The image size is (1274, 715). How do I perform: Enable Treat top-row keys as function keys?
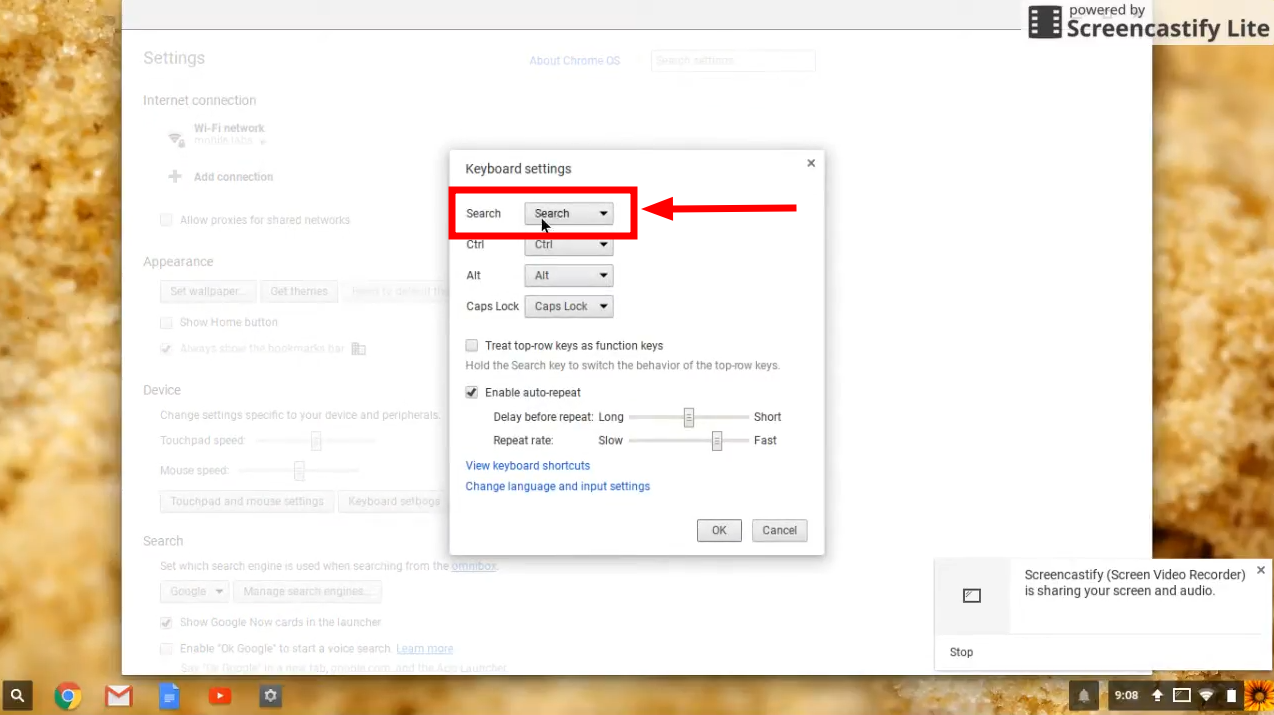471,345
